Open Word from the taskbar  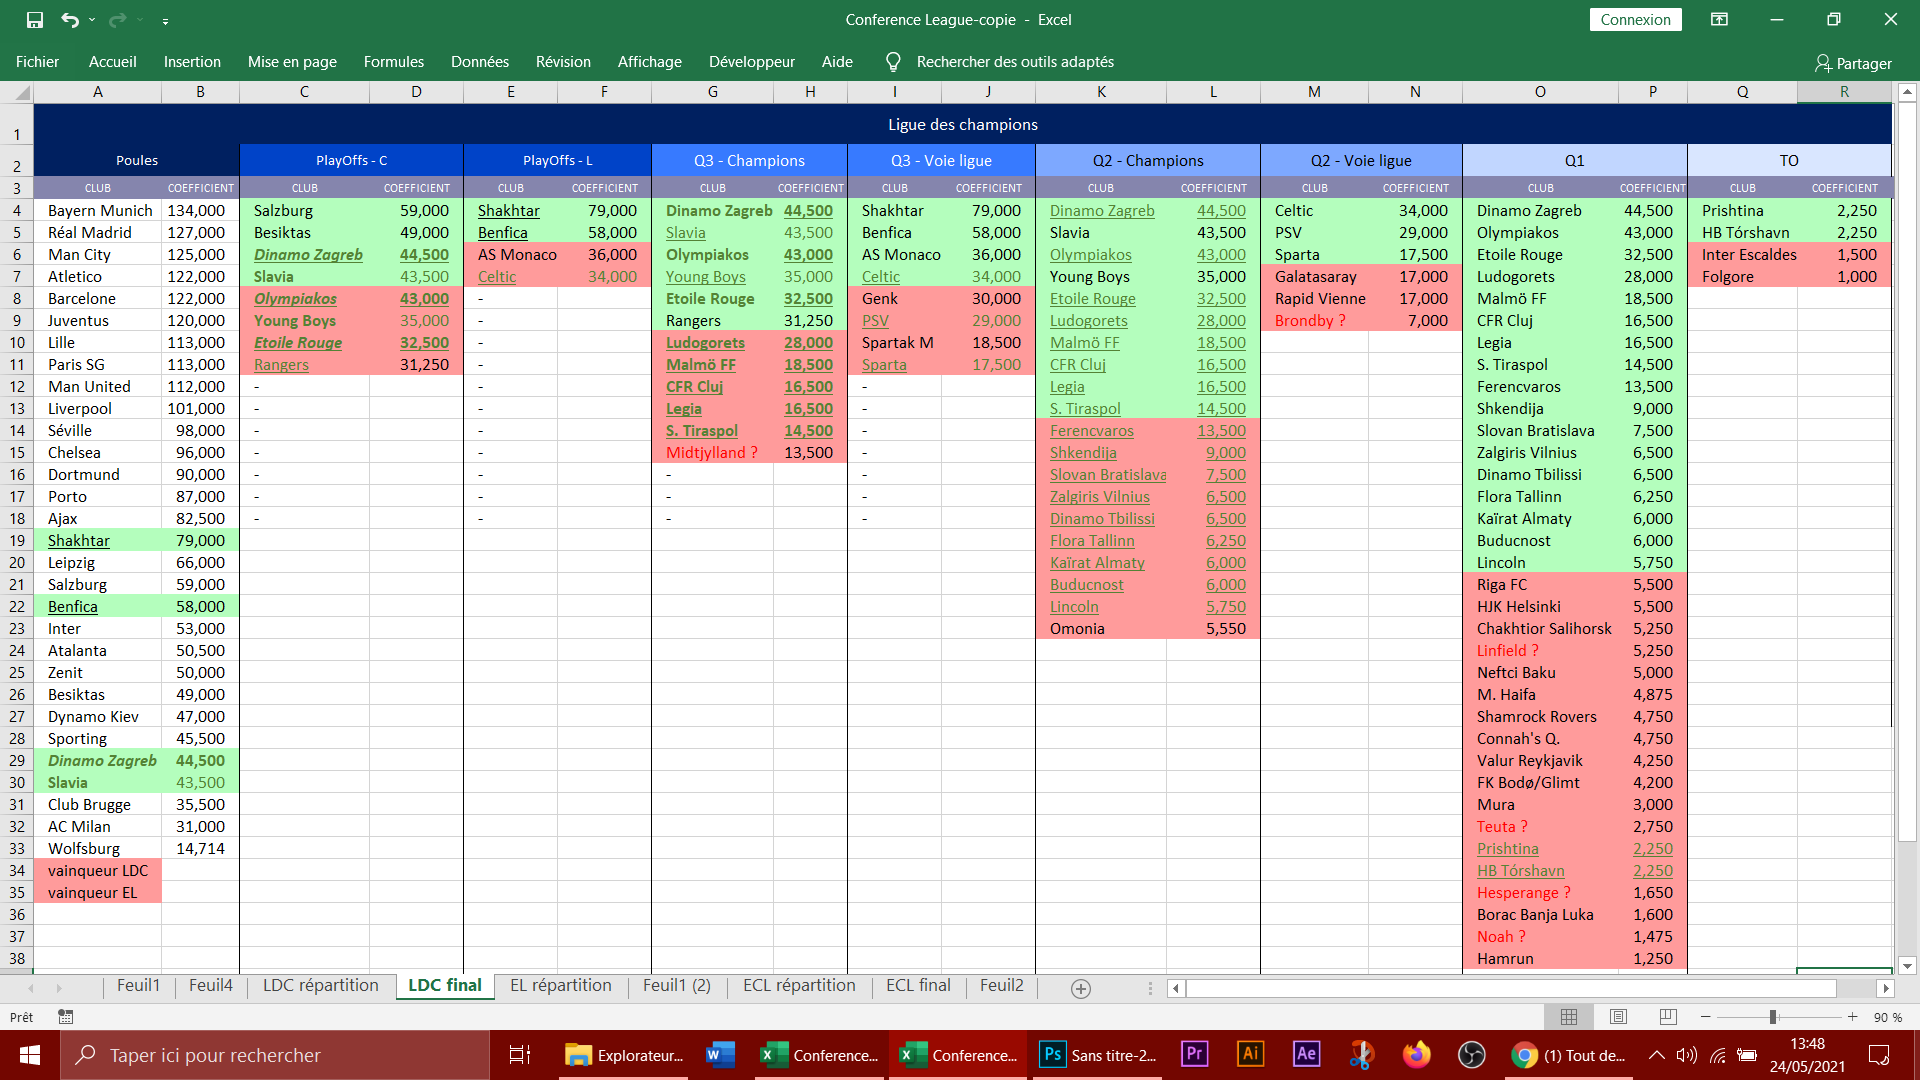(720, 1055)
